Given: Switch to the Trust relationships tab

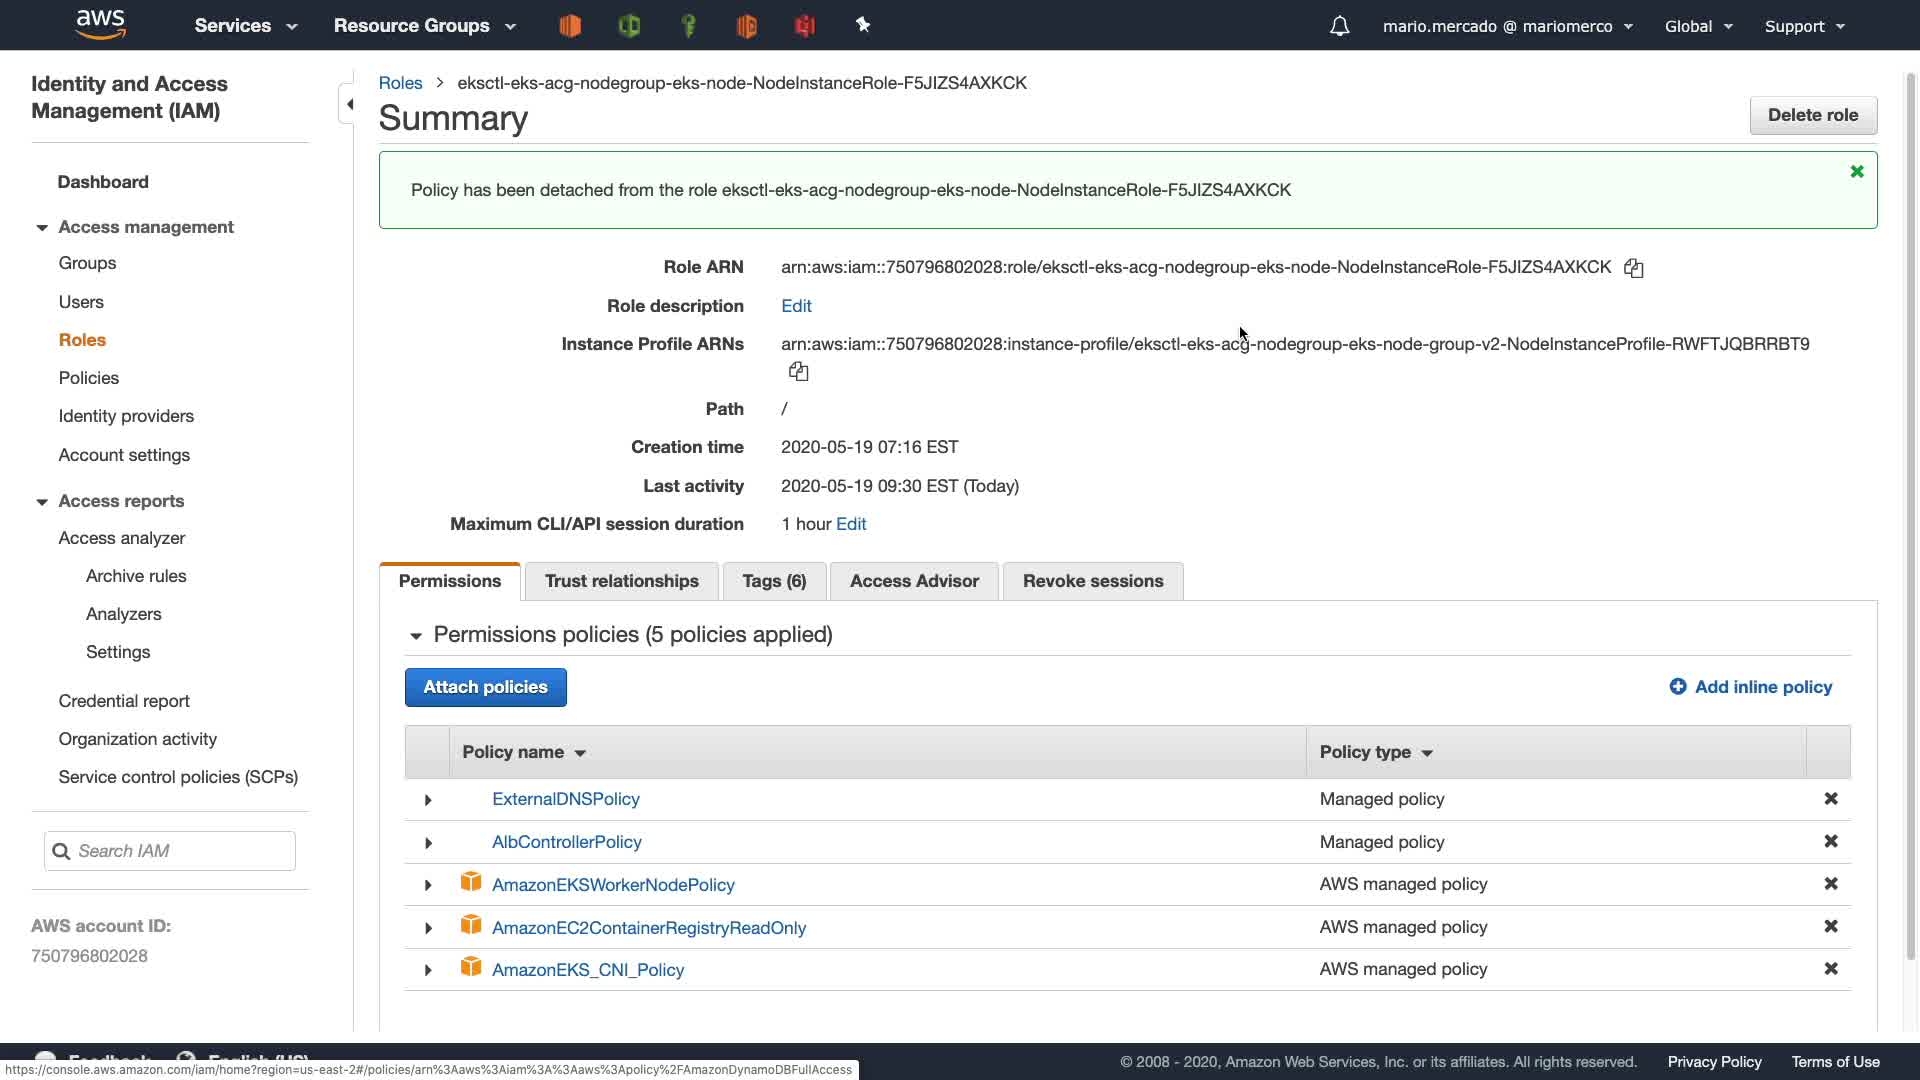Looking at the screenshot, I should pyautogui.click(x=621, y=581).
